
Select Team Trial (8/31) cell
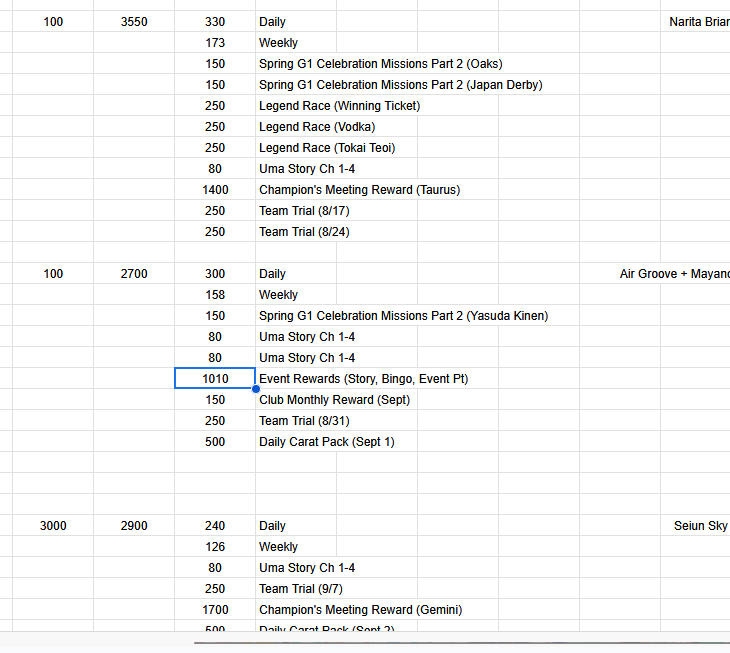[x=304, y=421]
